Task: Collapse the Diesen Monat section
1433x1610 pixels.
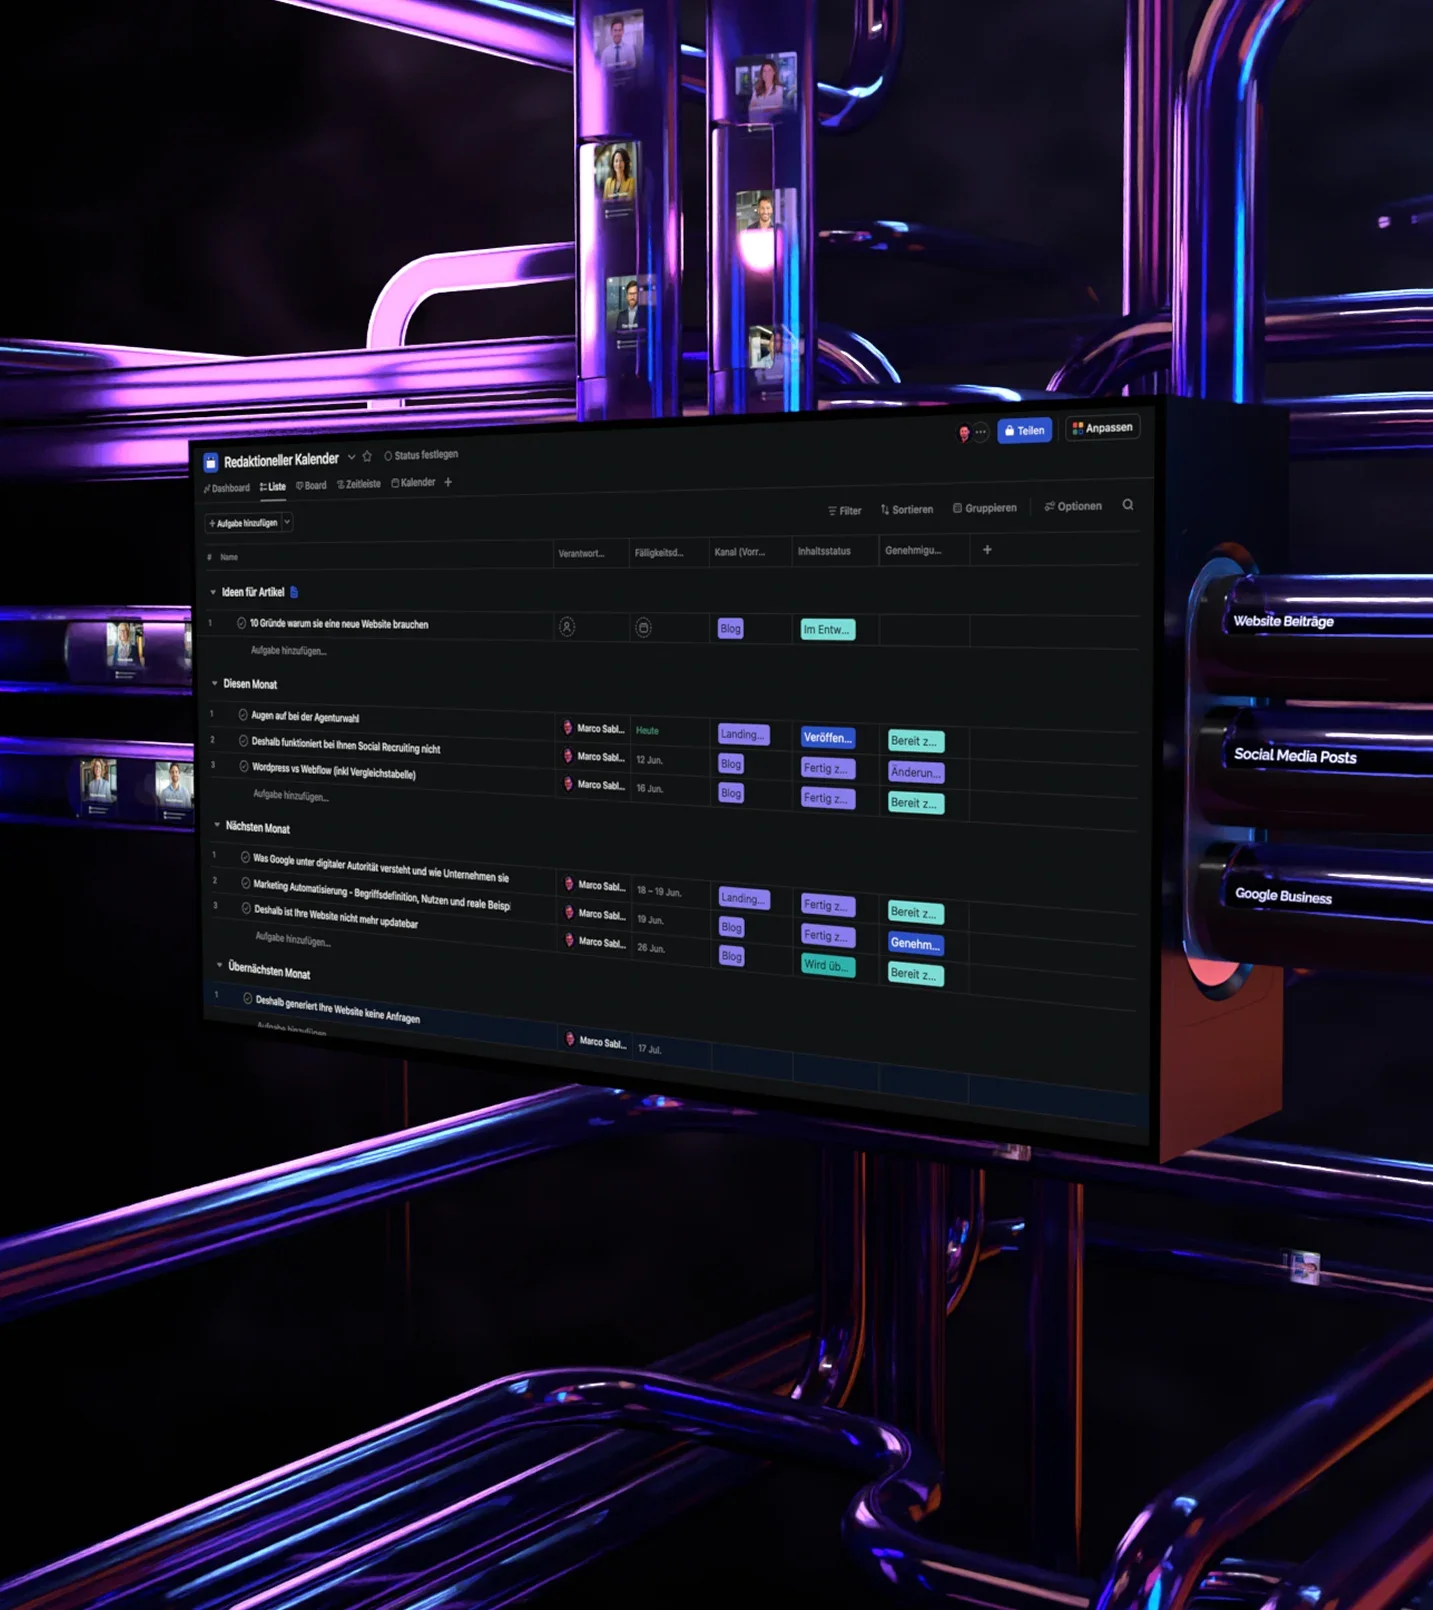Action: [214, 683]
